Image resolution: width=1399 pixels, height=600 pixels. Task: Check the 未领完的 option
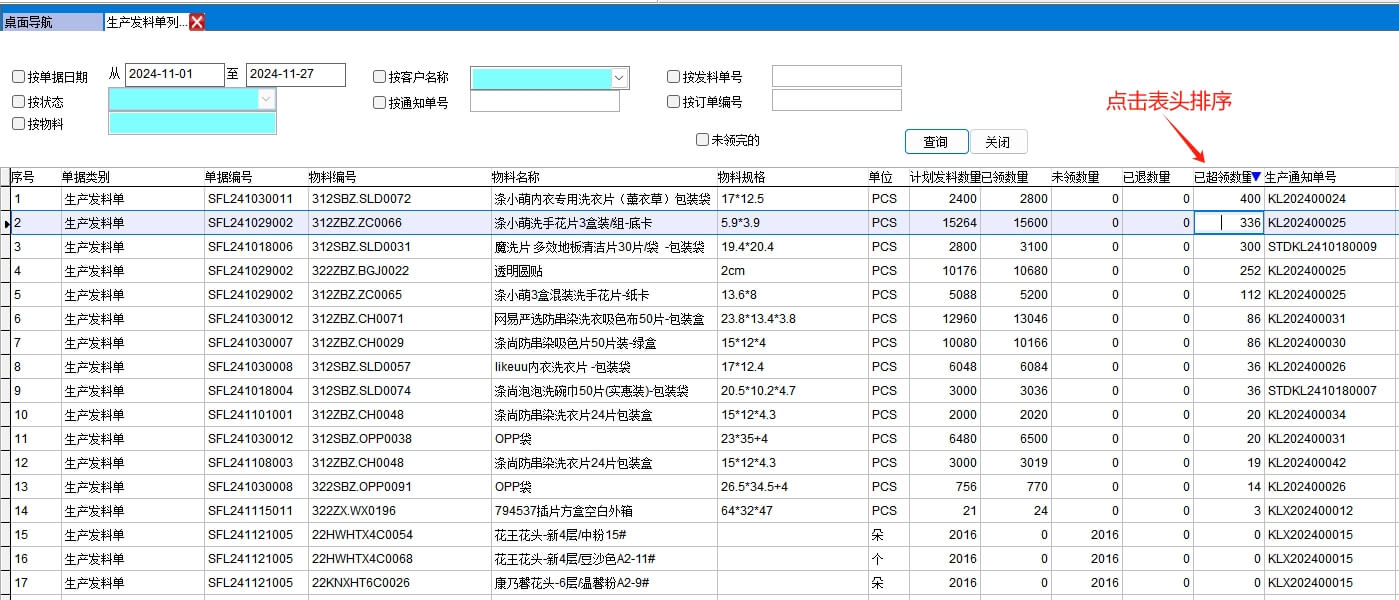[x=702, y=140]
